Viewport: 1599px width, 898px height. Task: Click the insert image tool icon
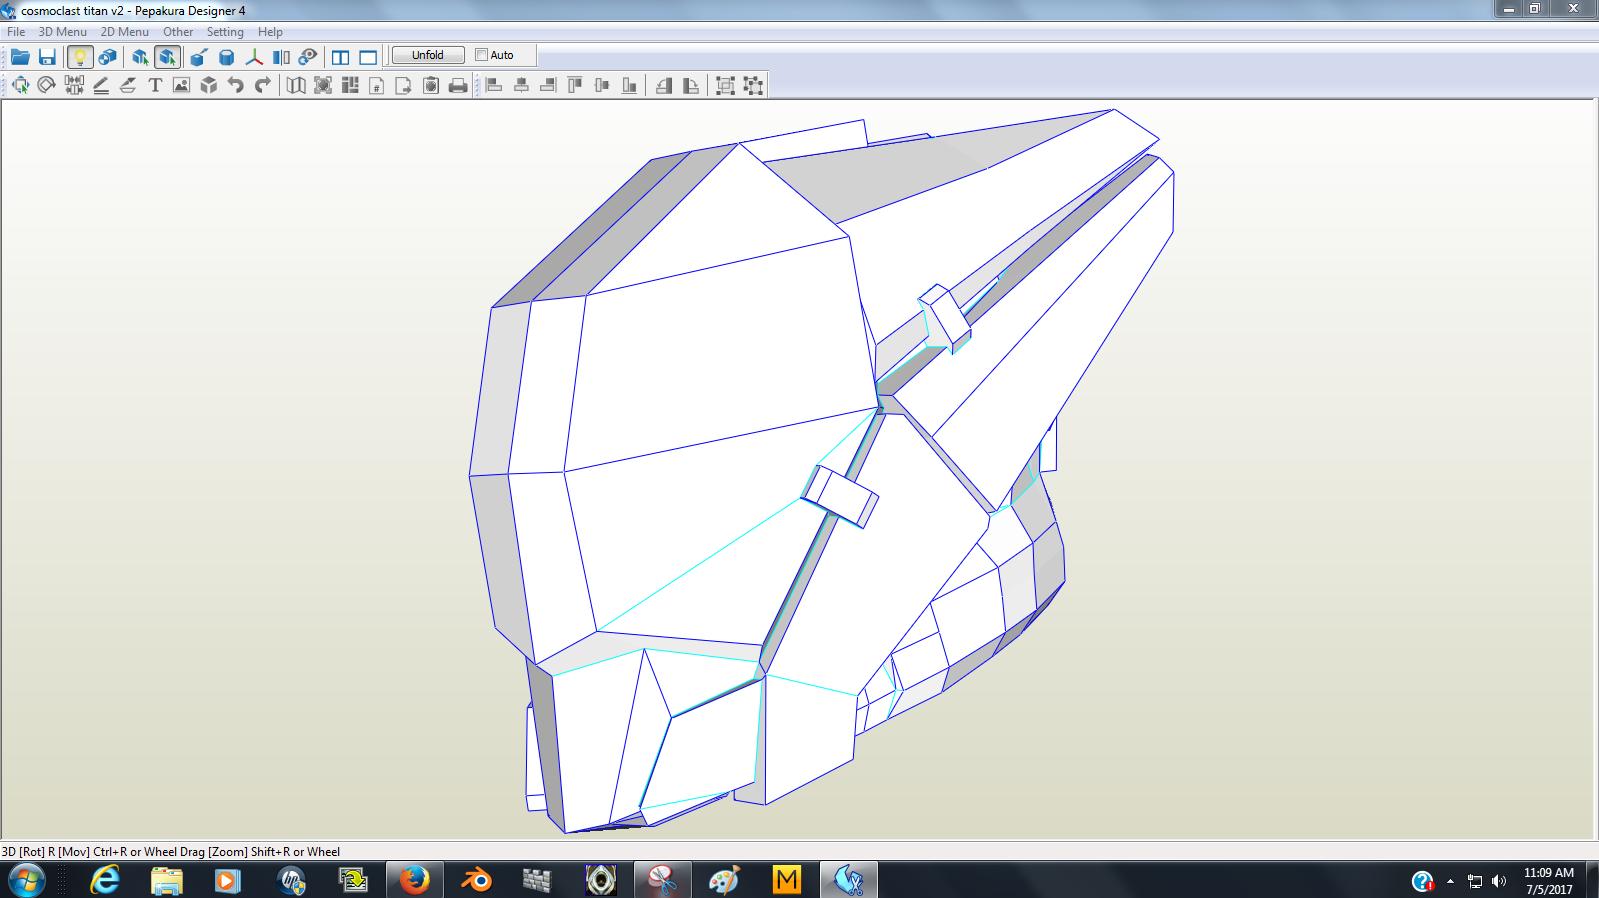pyautogui.click(x=181, y=85)
